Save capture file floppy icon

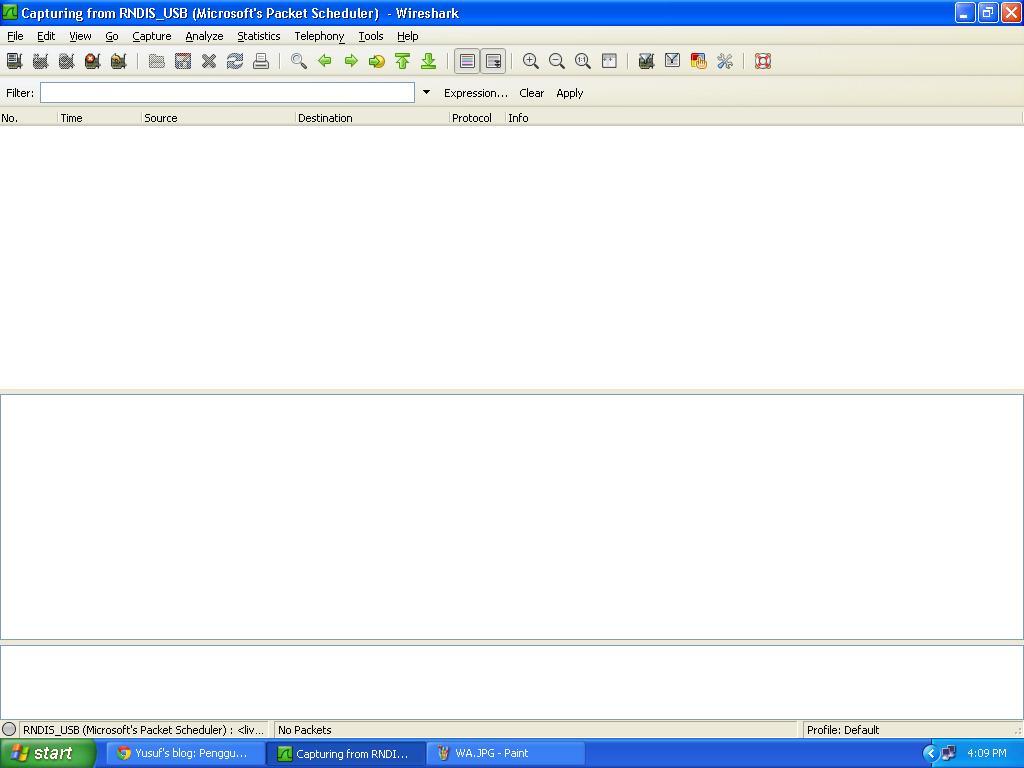183,61
